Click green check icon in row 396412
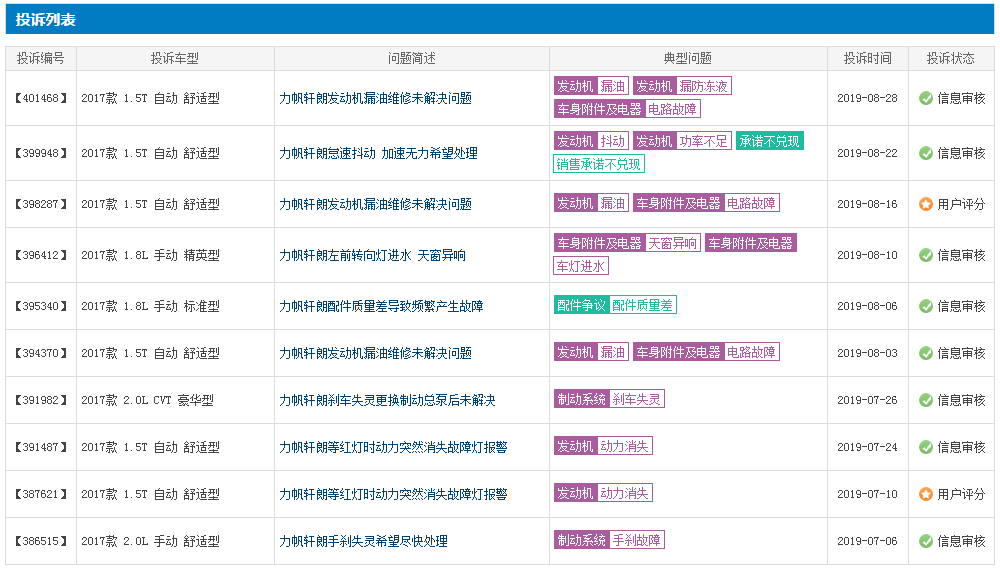1000x573 pixels. tap(926, 255)
